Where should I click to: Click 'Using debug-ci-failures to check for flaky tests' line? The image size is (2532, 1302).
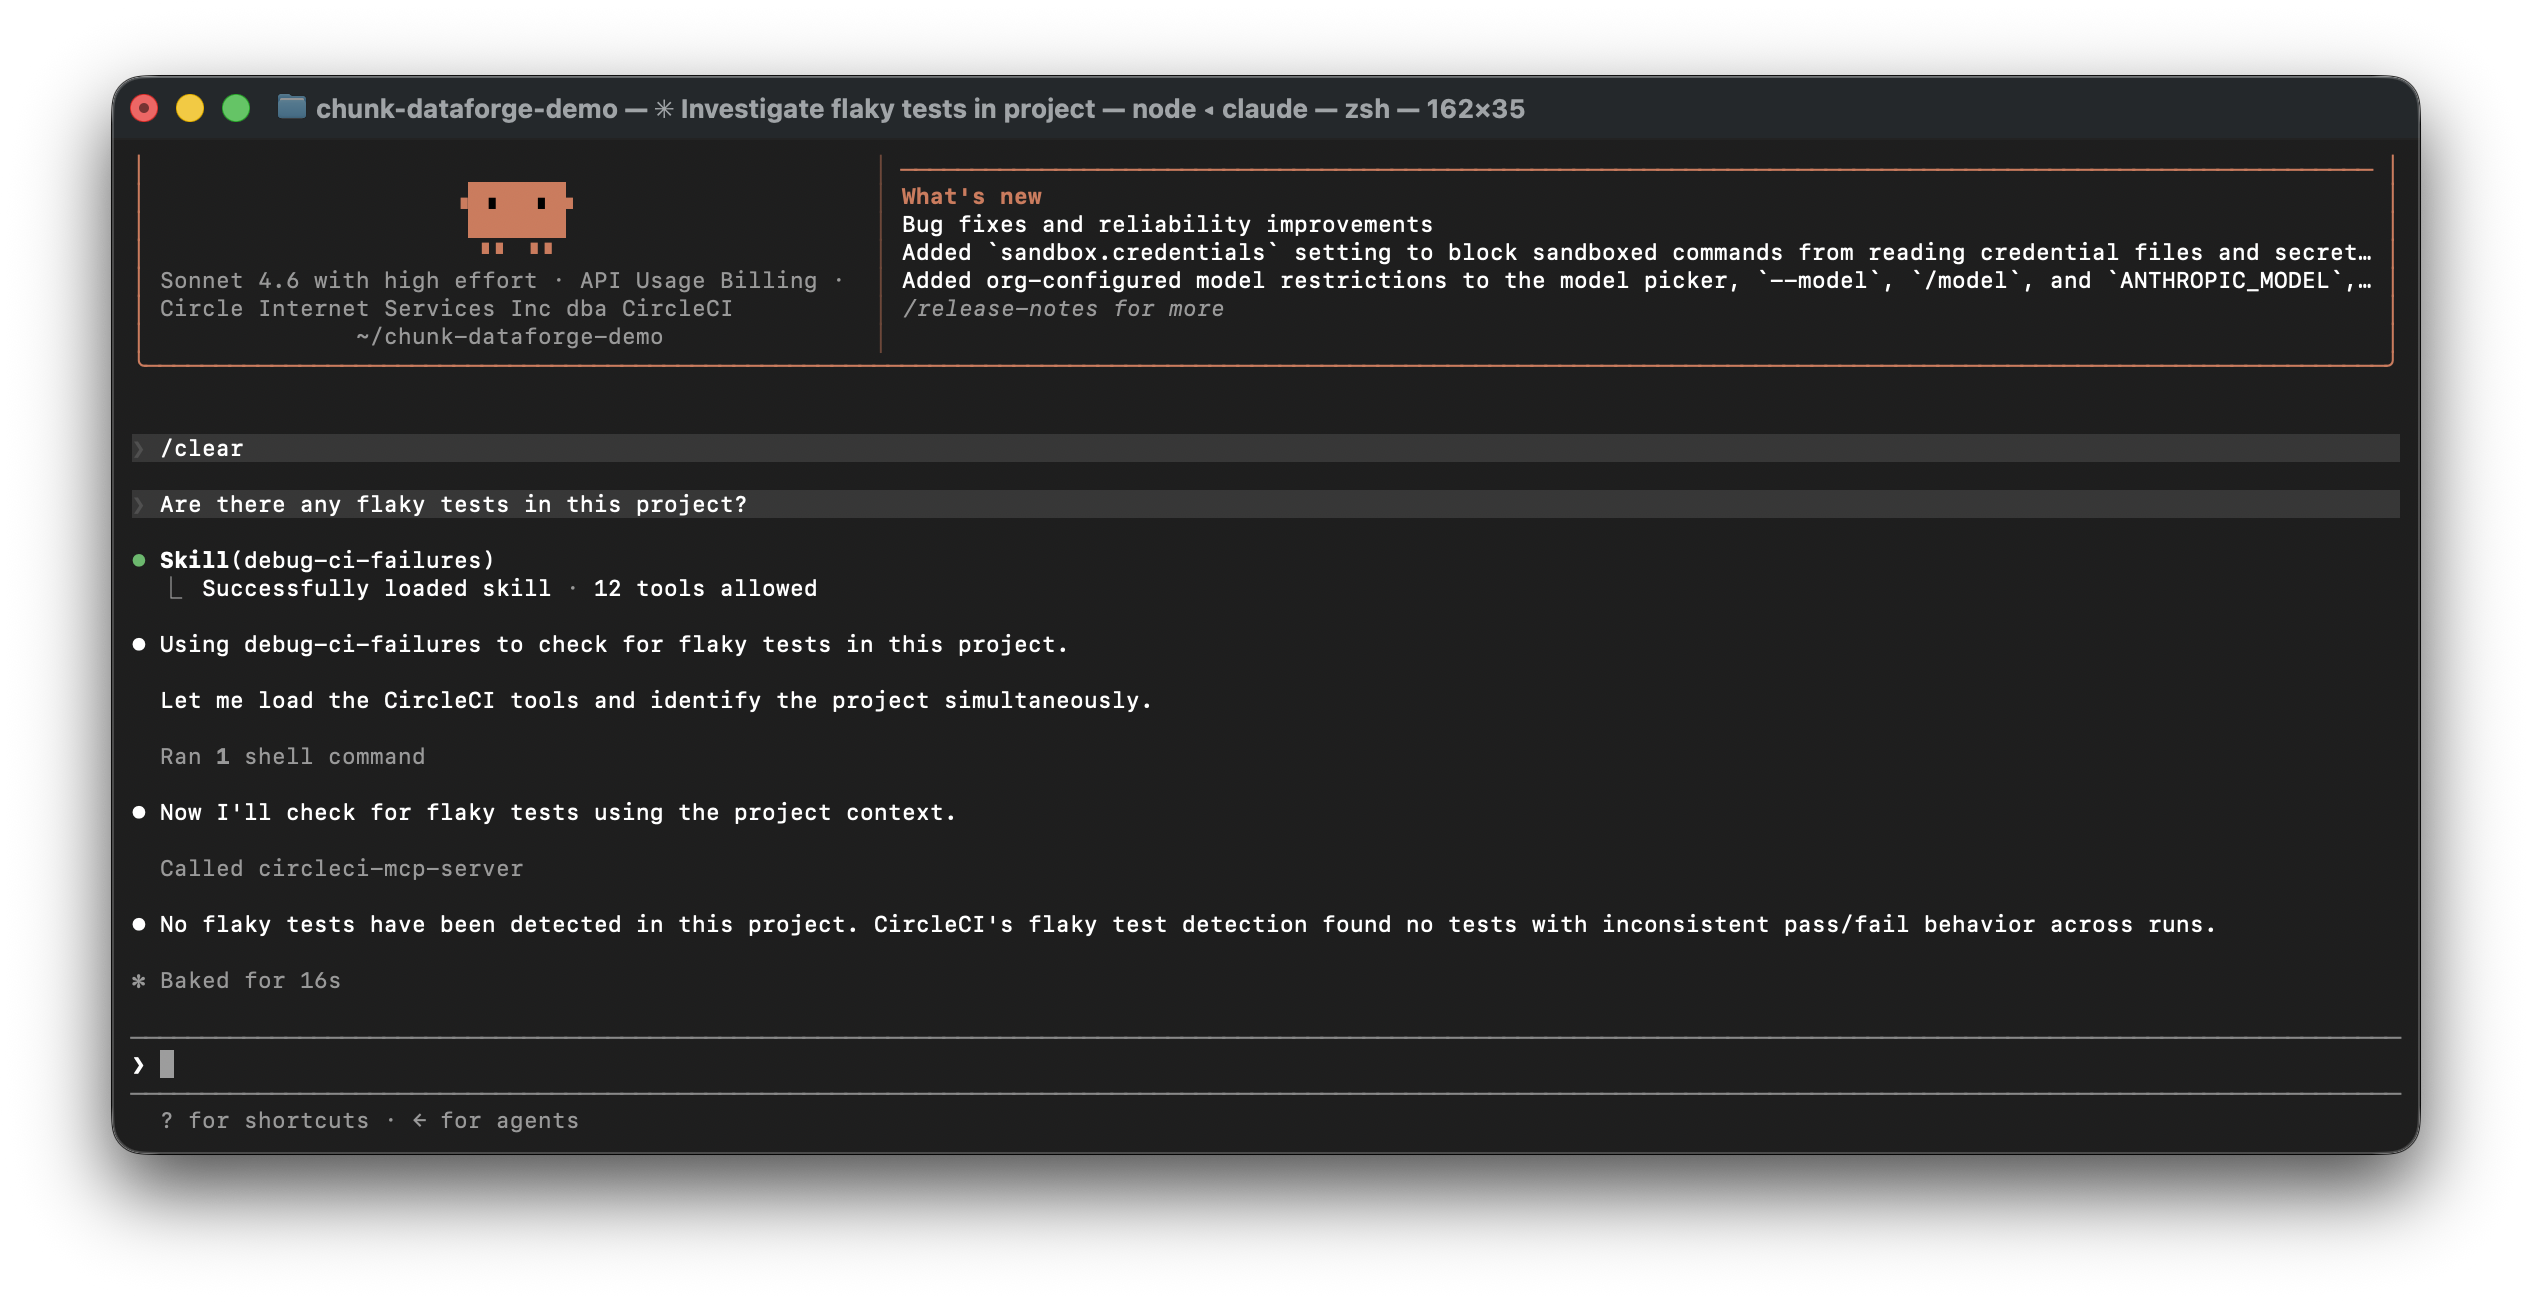(x=613, y=645)
